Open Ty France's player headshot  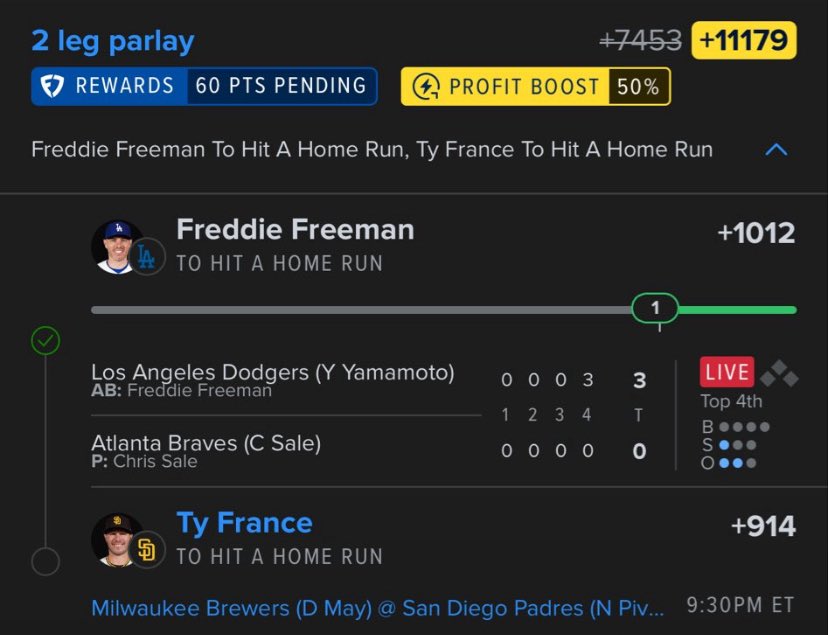tap(116, 539)
